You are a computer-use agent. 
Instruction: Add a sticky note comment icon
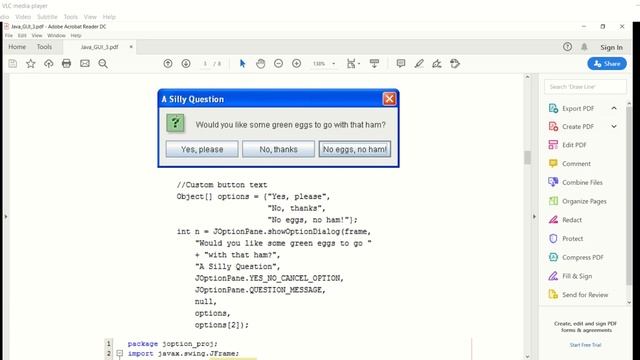point(401,64)
